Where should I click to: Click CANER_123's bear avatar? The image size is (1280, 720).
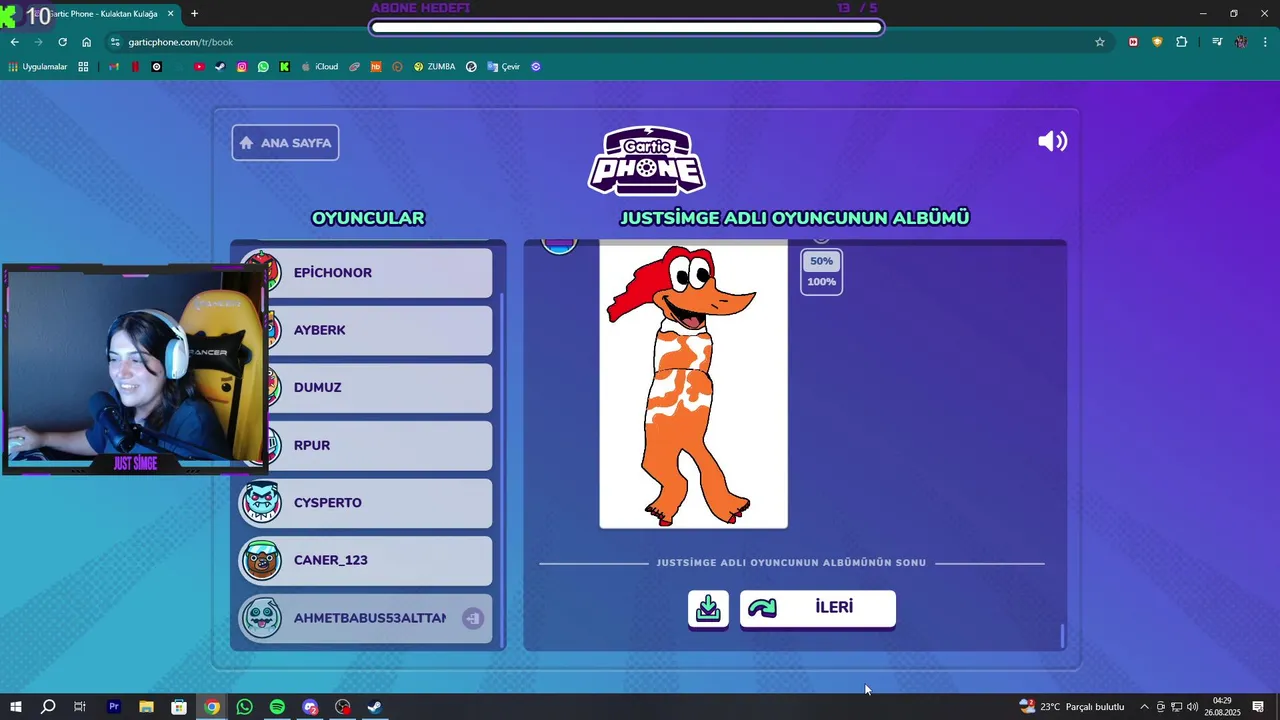click(260, 560)
